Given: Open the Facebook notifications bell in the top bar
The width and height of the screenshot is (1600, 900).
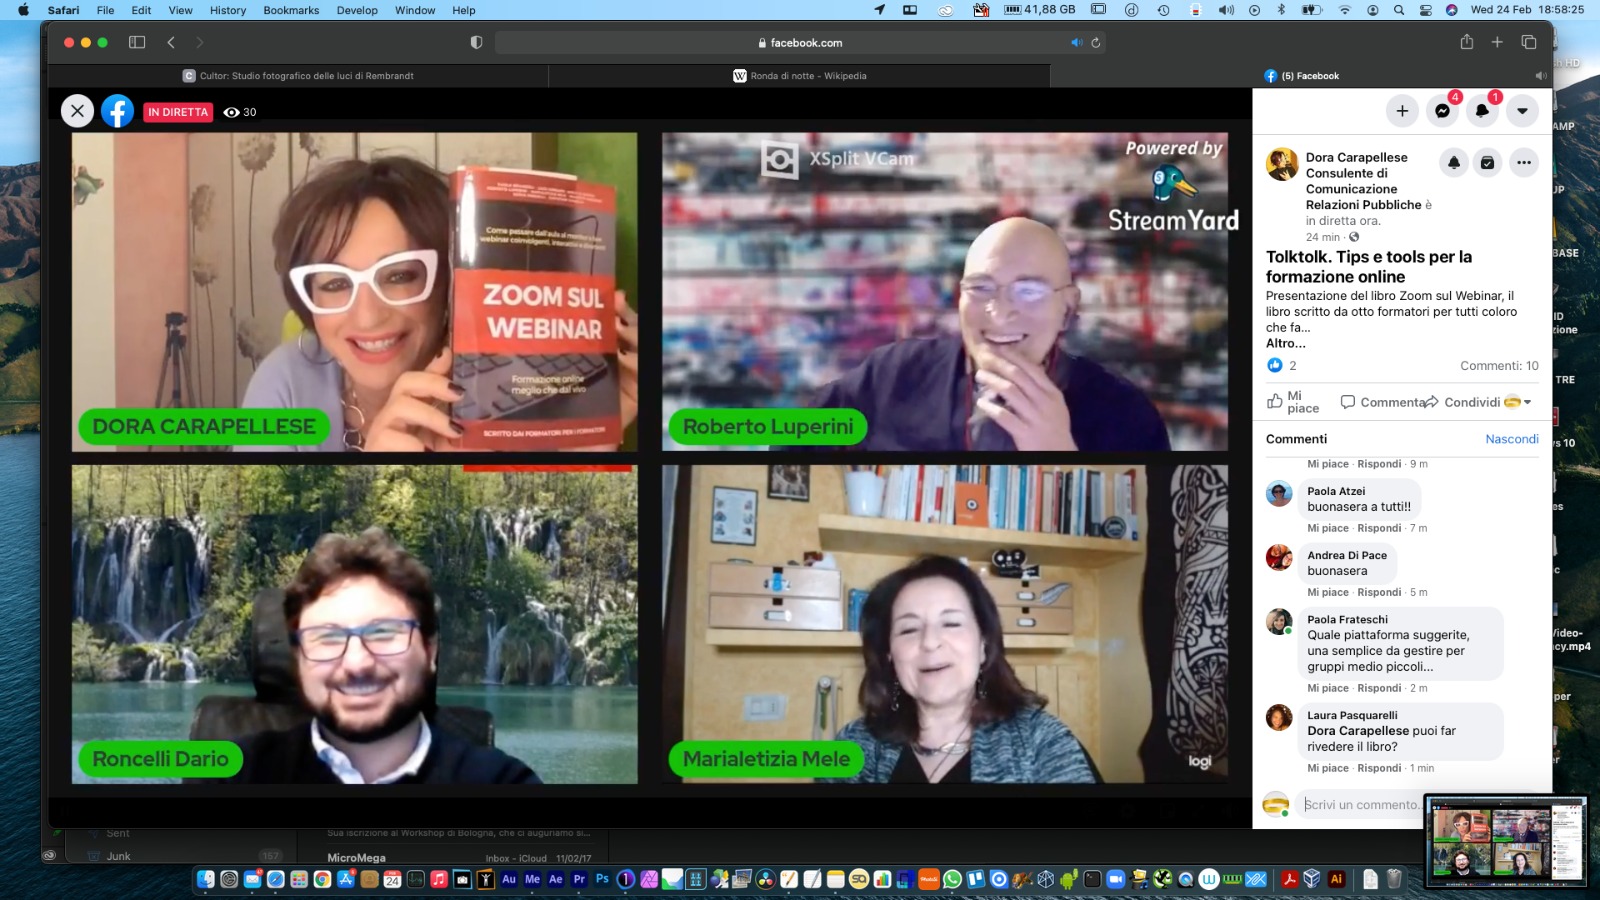Looking at the screenshot, I should 1482,111.
